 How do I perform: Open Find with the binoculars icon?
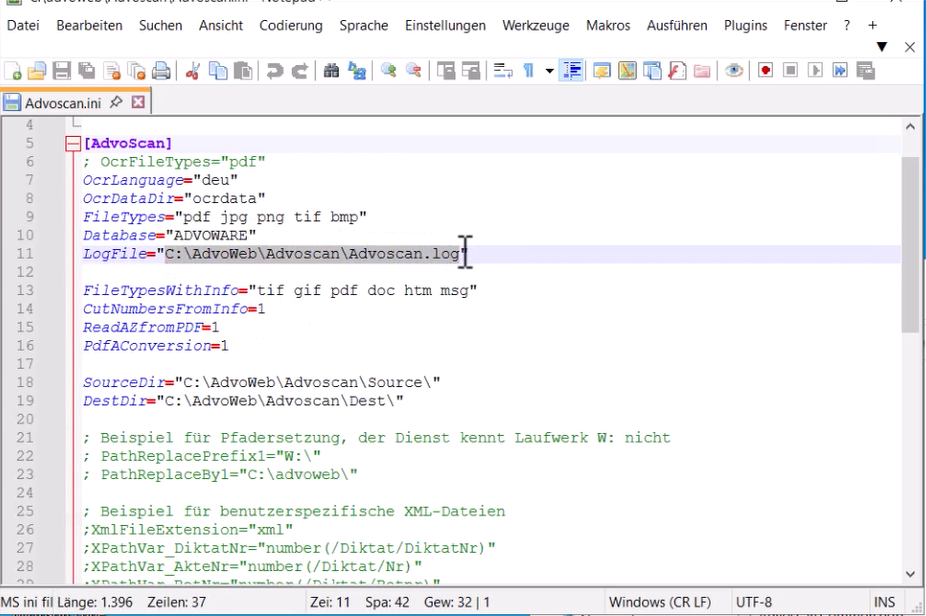click(331, 71)
